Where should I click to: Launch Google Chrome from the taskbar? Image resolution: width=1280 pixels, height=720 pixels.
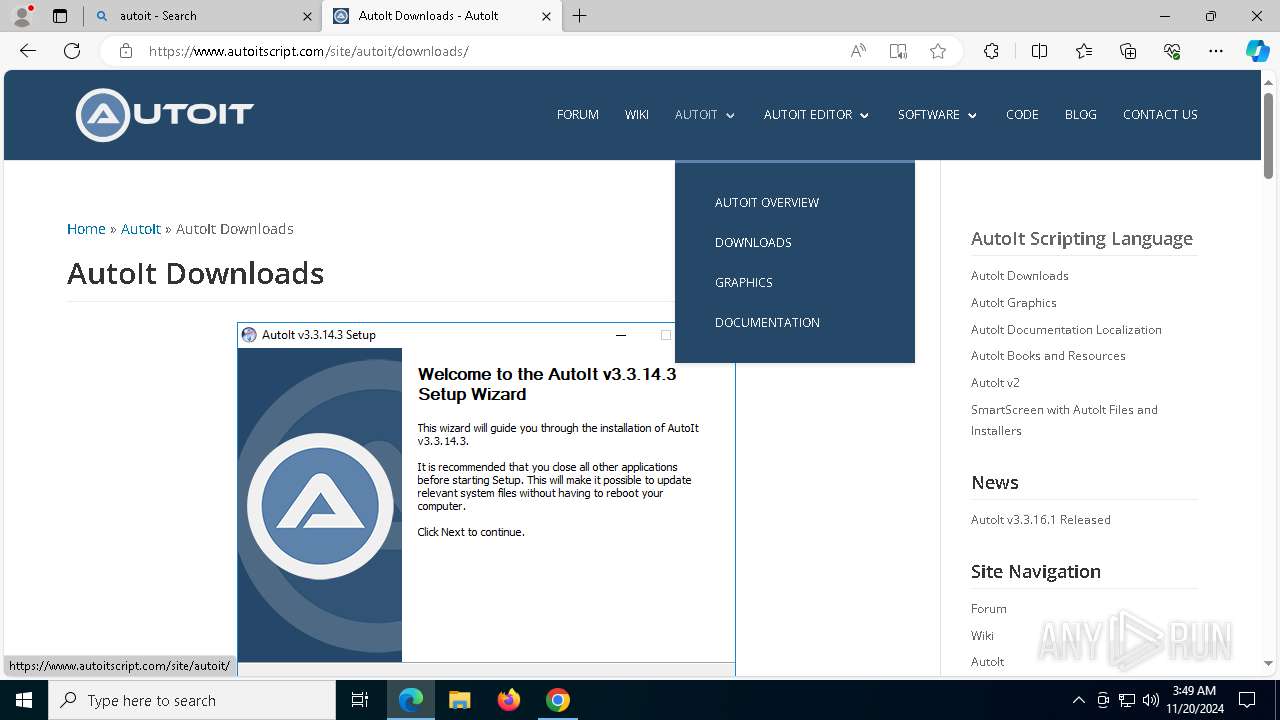pos(558,700)
